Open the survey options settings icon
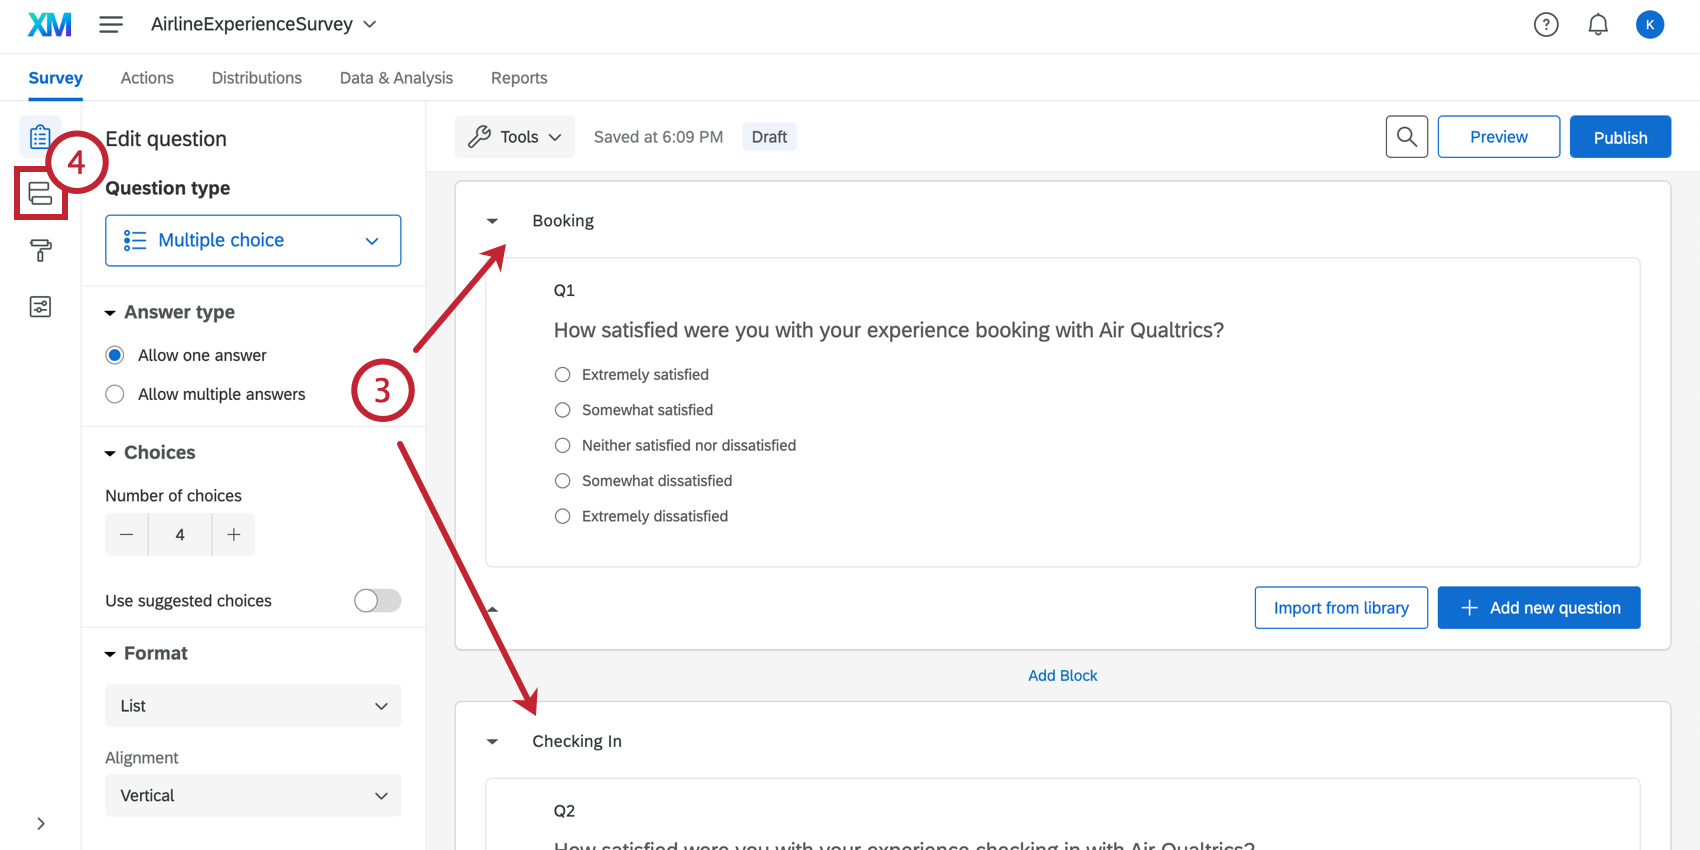The height and width of the screenshot is (850, 1700). pos(40,306)
